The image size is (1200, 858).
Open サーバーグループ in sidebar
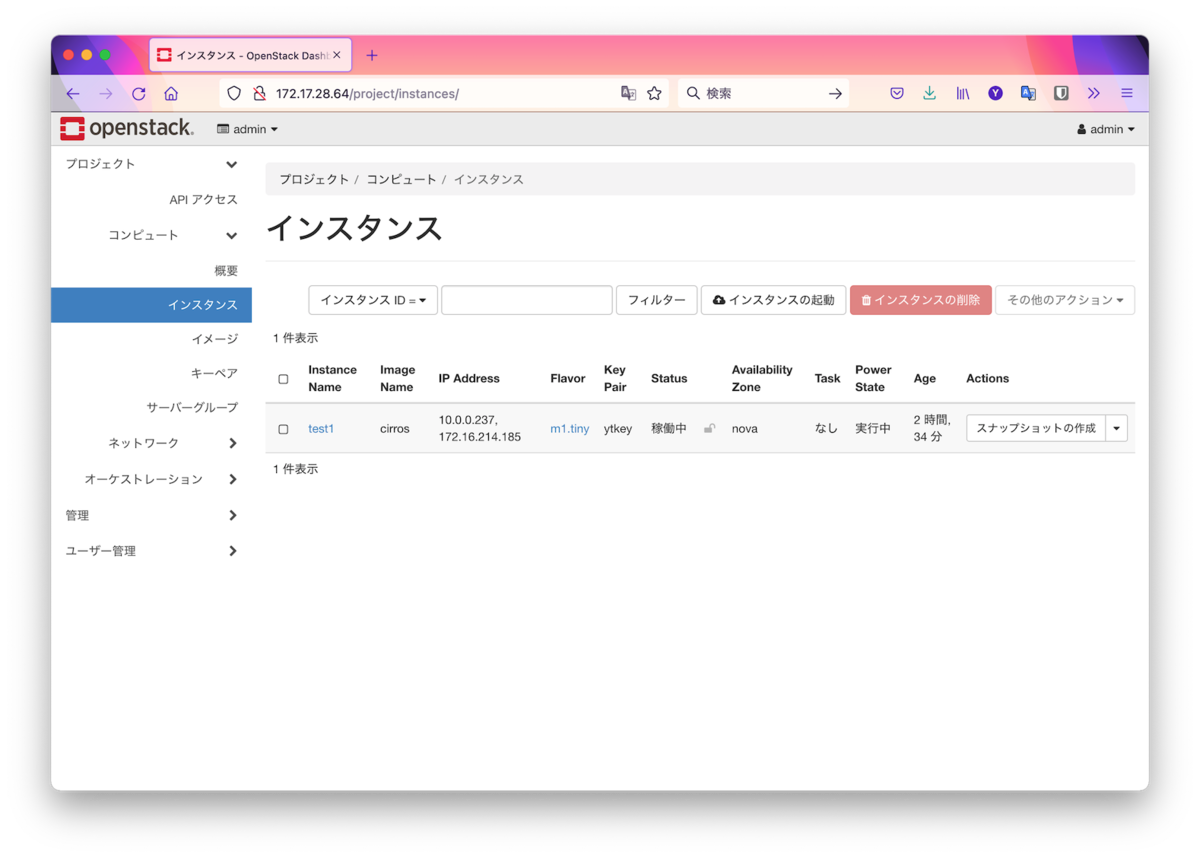click(192, 407)
